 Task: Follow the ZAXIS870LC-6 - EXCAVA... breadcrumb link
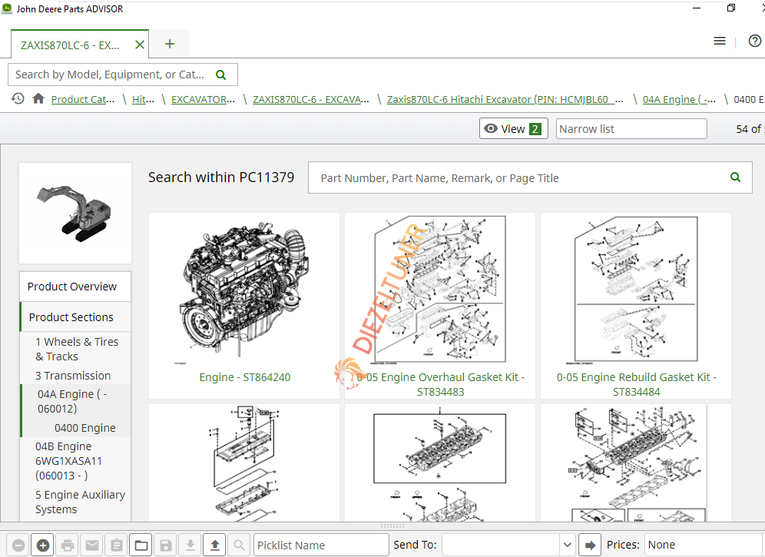point(311,99)
